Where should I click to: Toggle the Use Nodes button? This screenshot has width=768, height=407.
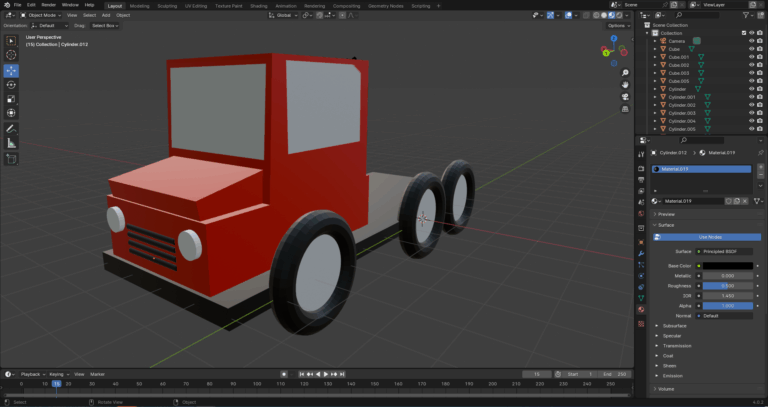point(707,237)
